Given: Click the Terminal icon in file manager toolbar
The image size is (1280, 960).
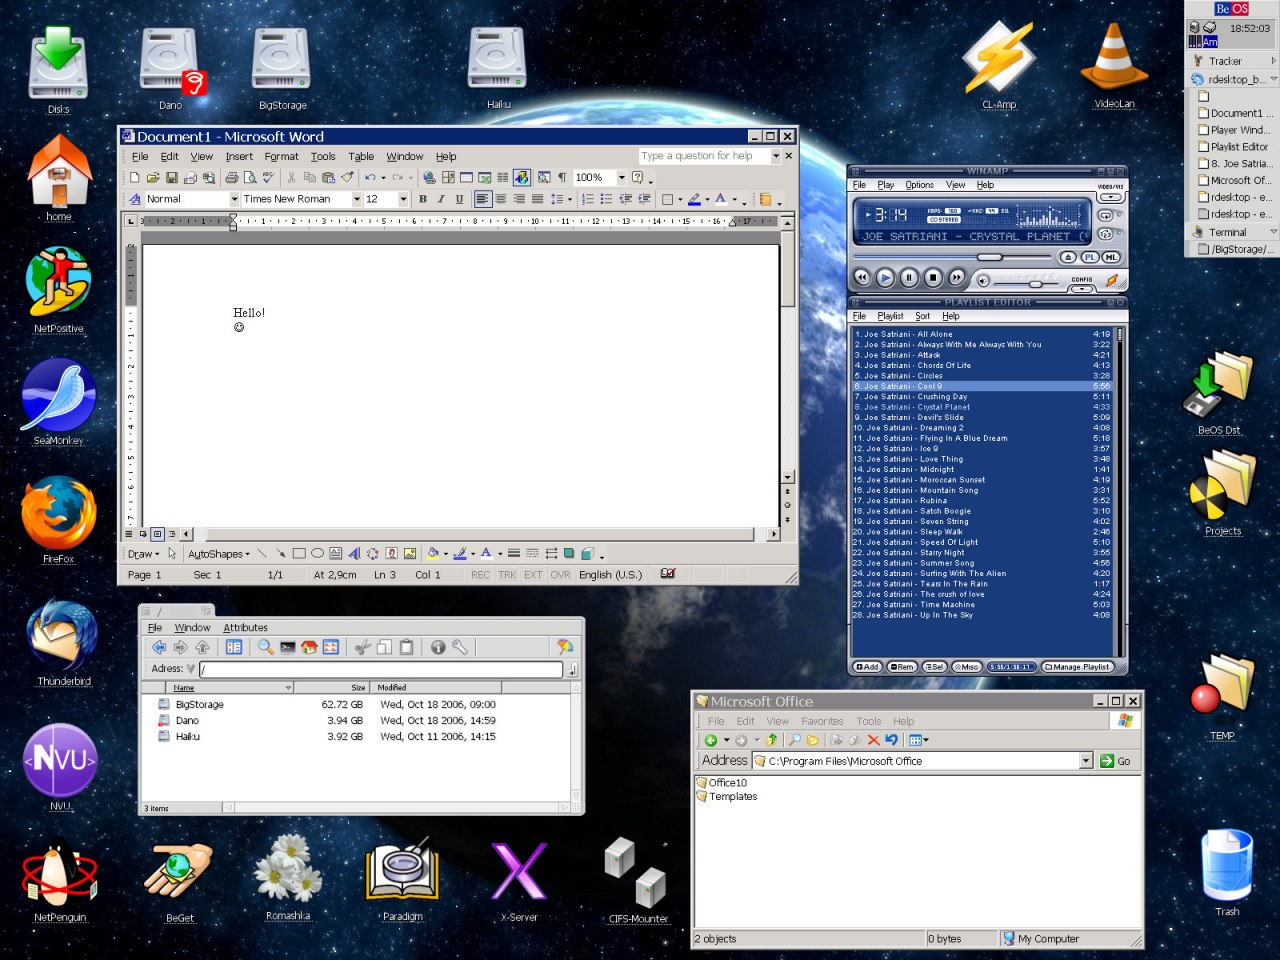Looking at the screenshot, I should click(x=288, y=648).
